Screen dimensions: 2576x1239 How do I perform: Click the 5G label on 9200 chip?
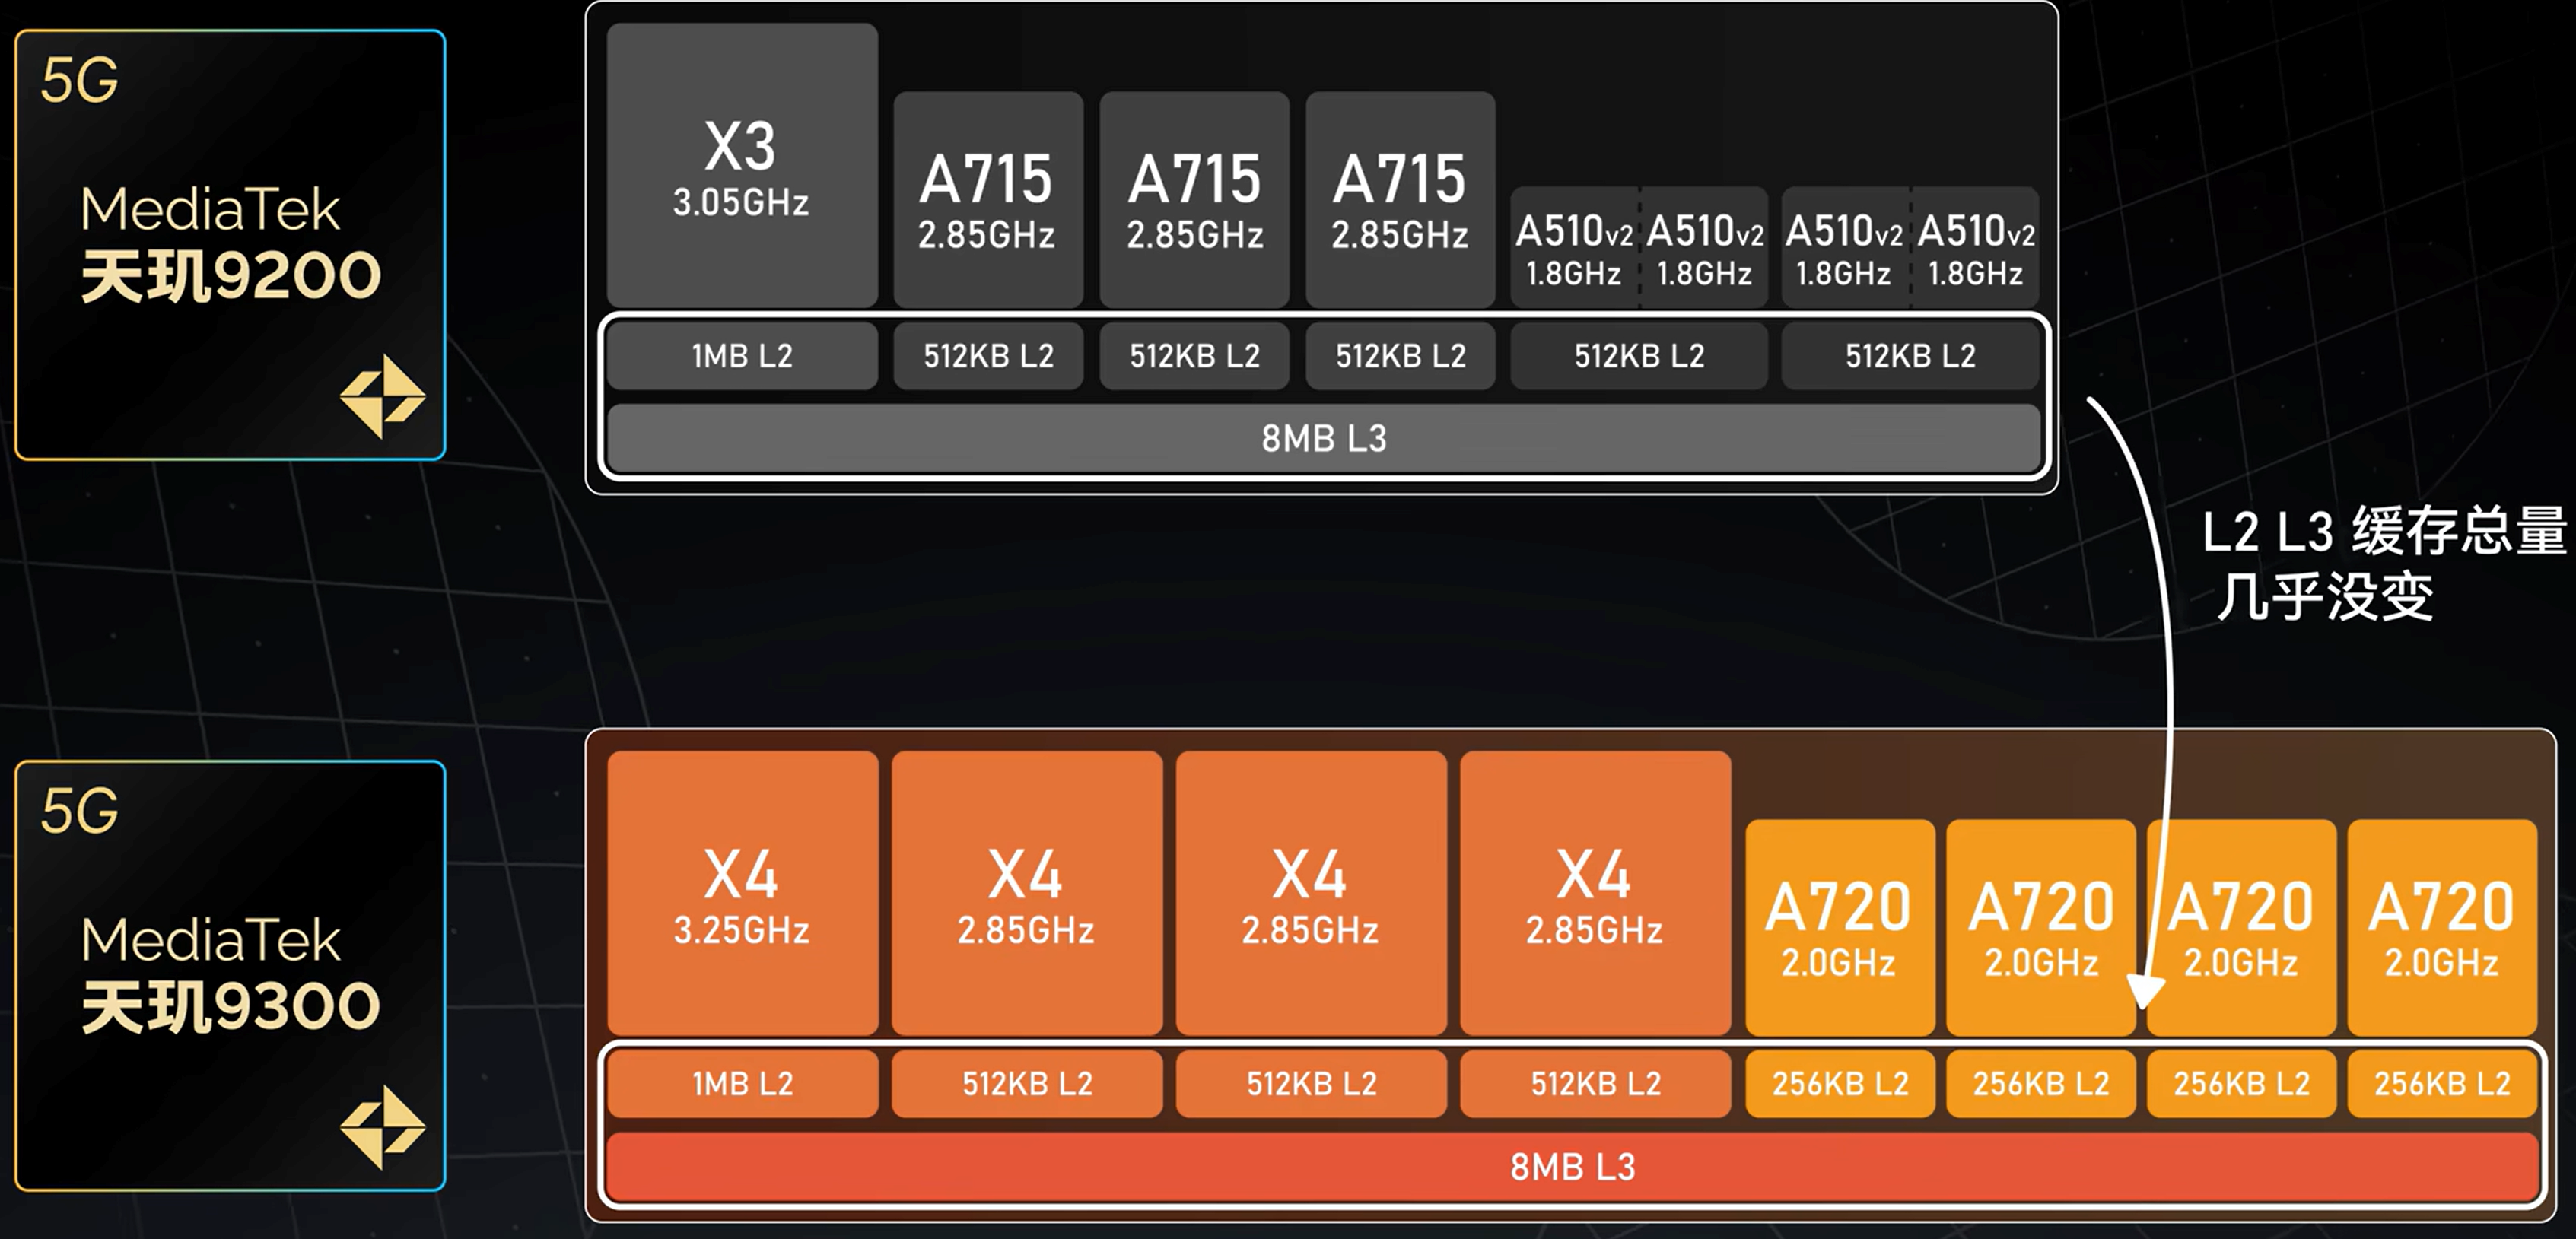[79, 80]
